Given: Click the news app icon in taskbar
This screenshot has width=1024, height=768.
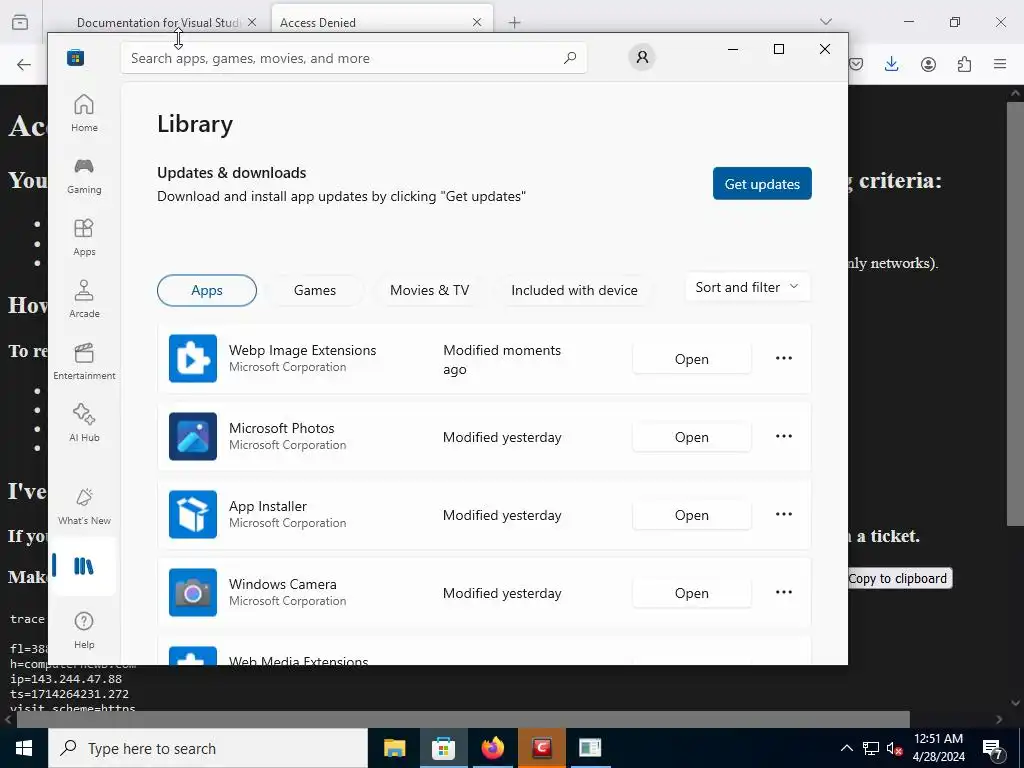Looking at the screenshot, I should tap(590, 748).
